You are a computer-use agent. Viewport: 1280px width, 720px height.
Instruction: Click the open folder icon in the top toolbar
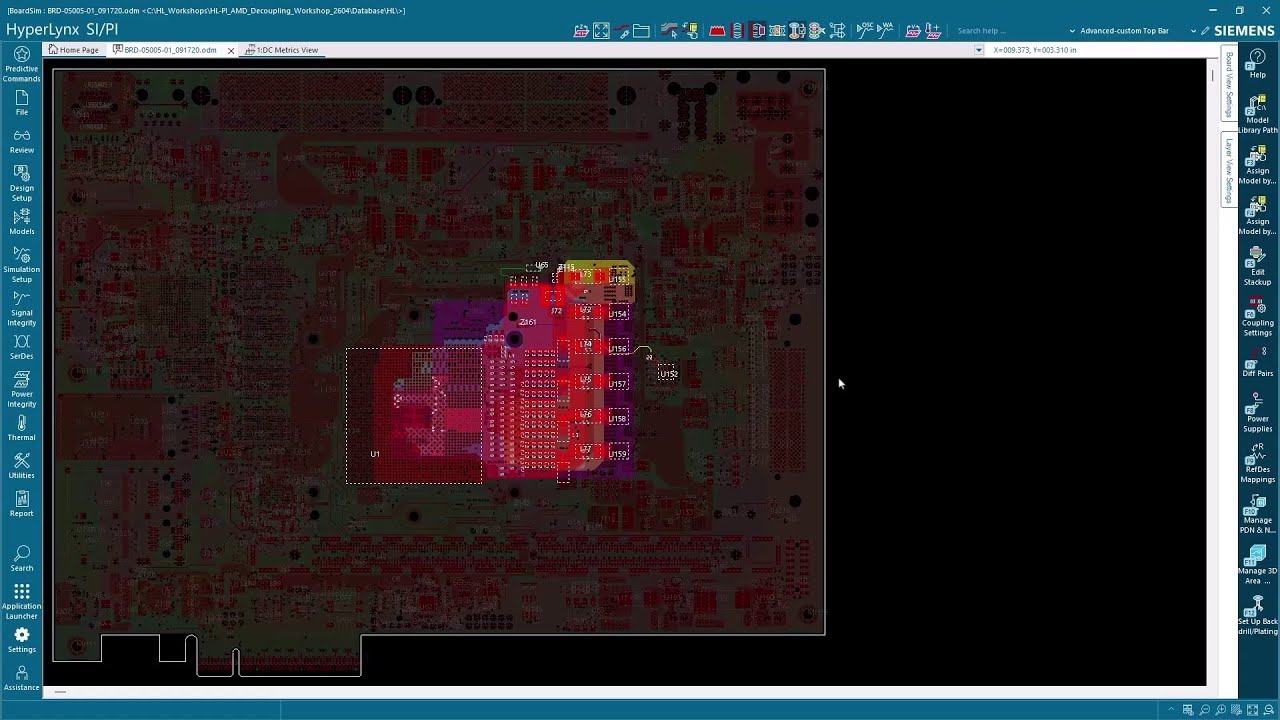pyautogui.click(x=641, y=31)
